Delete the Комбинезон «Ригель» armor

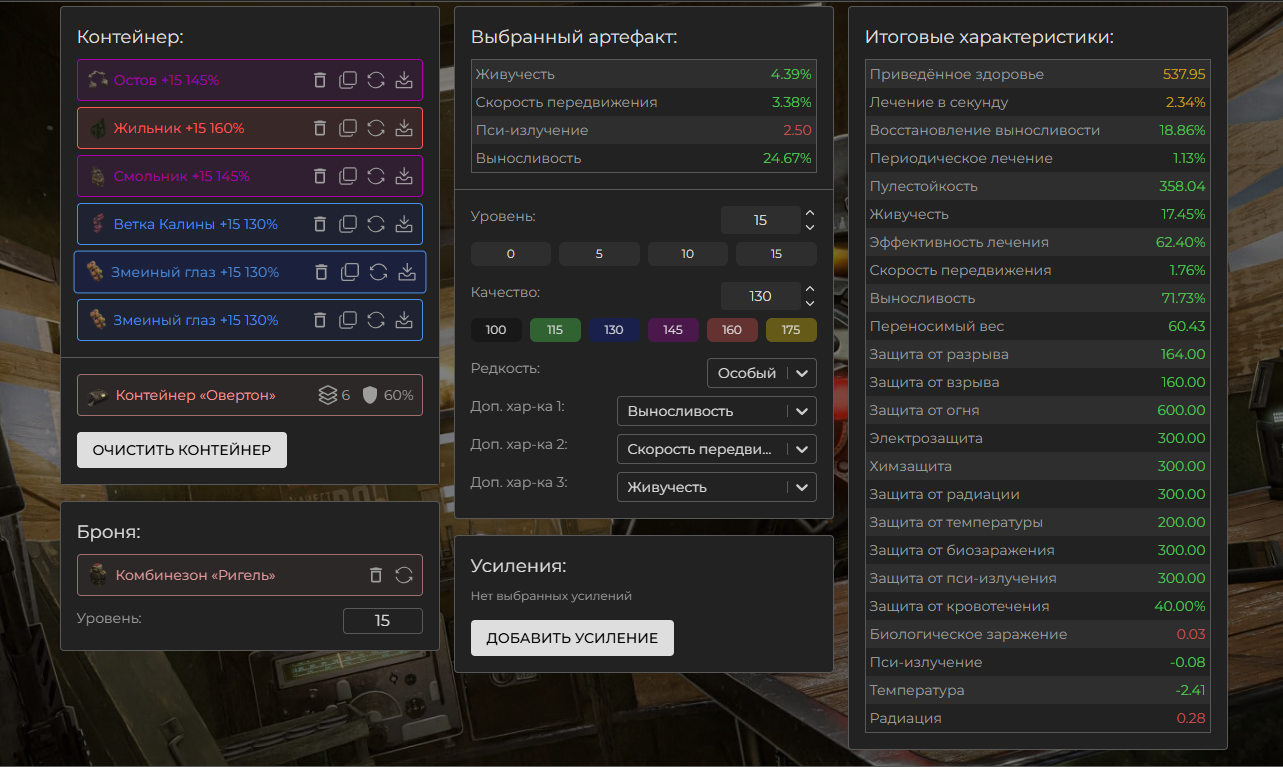(376, 575)
